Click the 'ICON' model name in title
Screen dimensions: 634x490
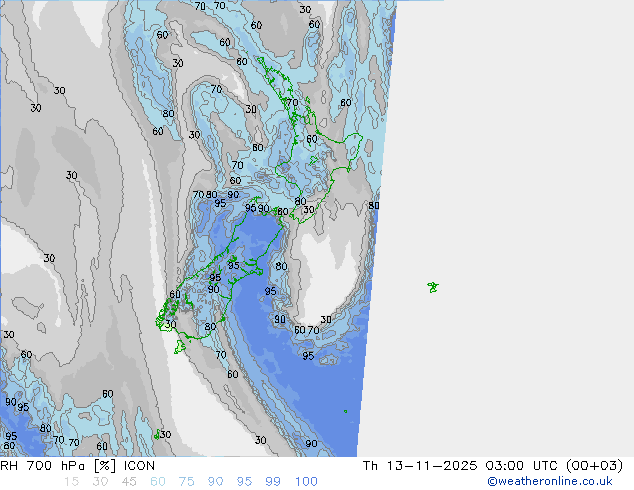coord(137,465)
